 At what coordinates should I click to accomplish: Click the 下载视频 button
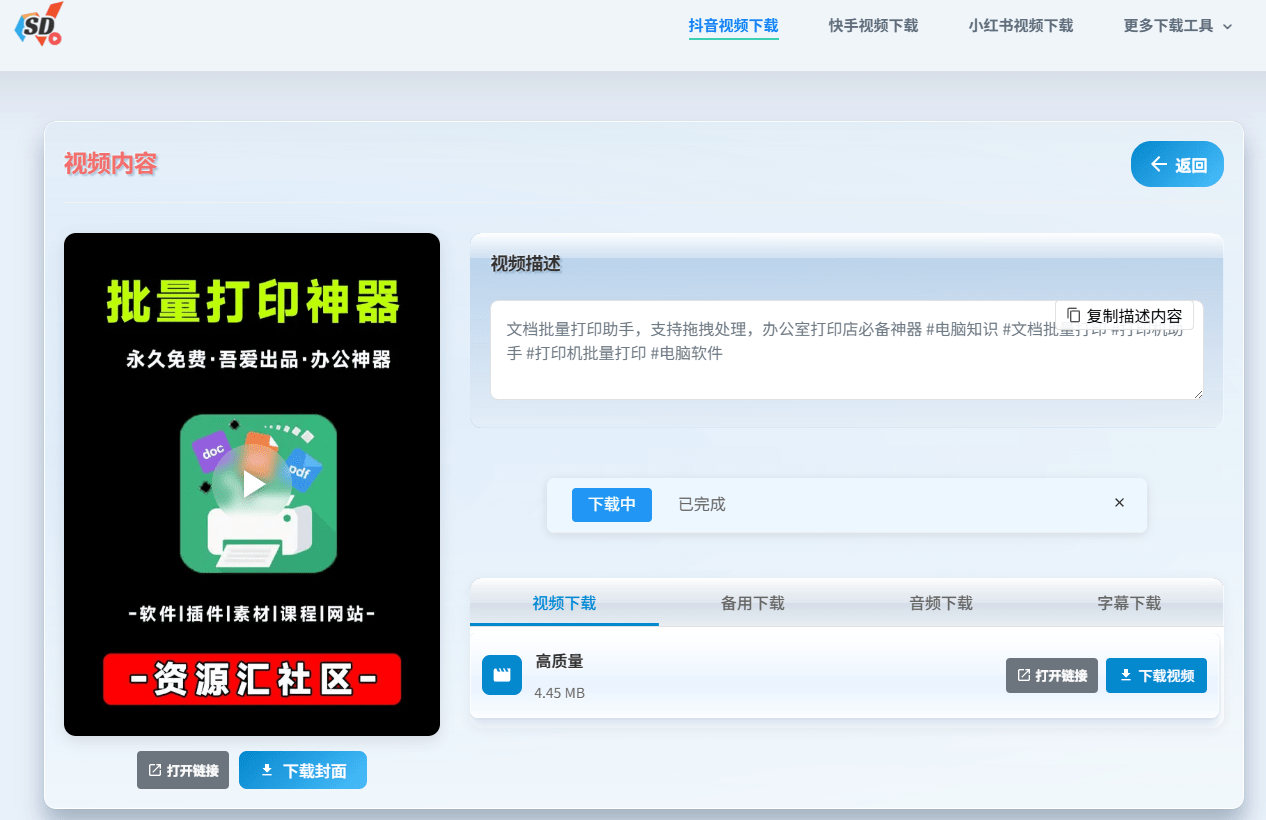1156,675
